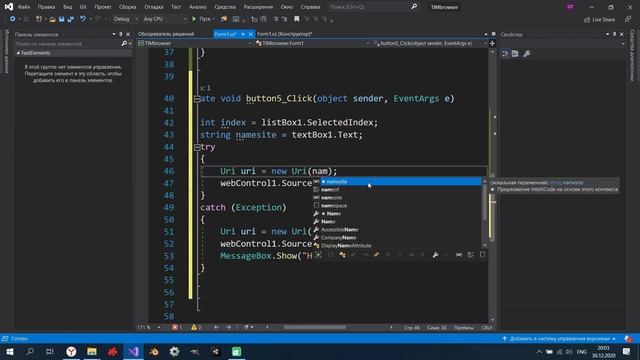Viewport: 640px width, 360px height.
Task: Click the Save All toolbar icon
Action: [70, 19]
